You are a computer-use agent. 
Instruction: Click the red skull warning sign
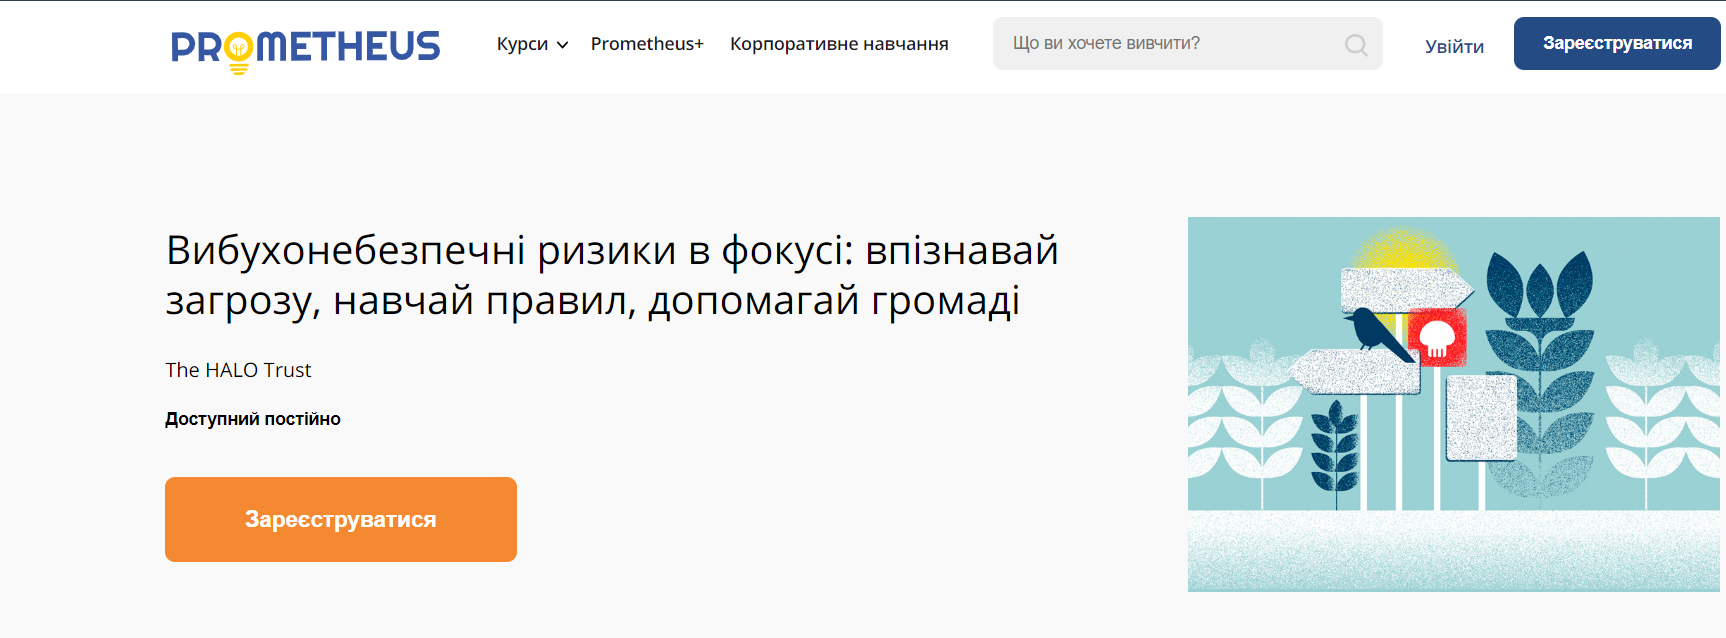(1437, 337)
